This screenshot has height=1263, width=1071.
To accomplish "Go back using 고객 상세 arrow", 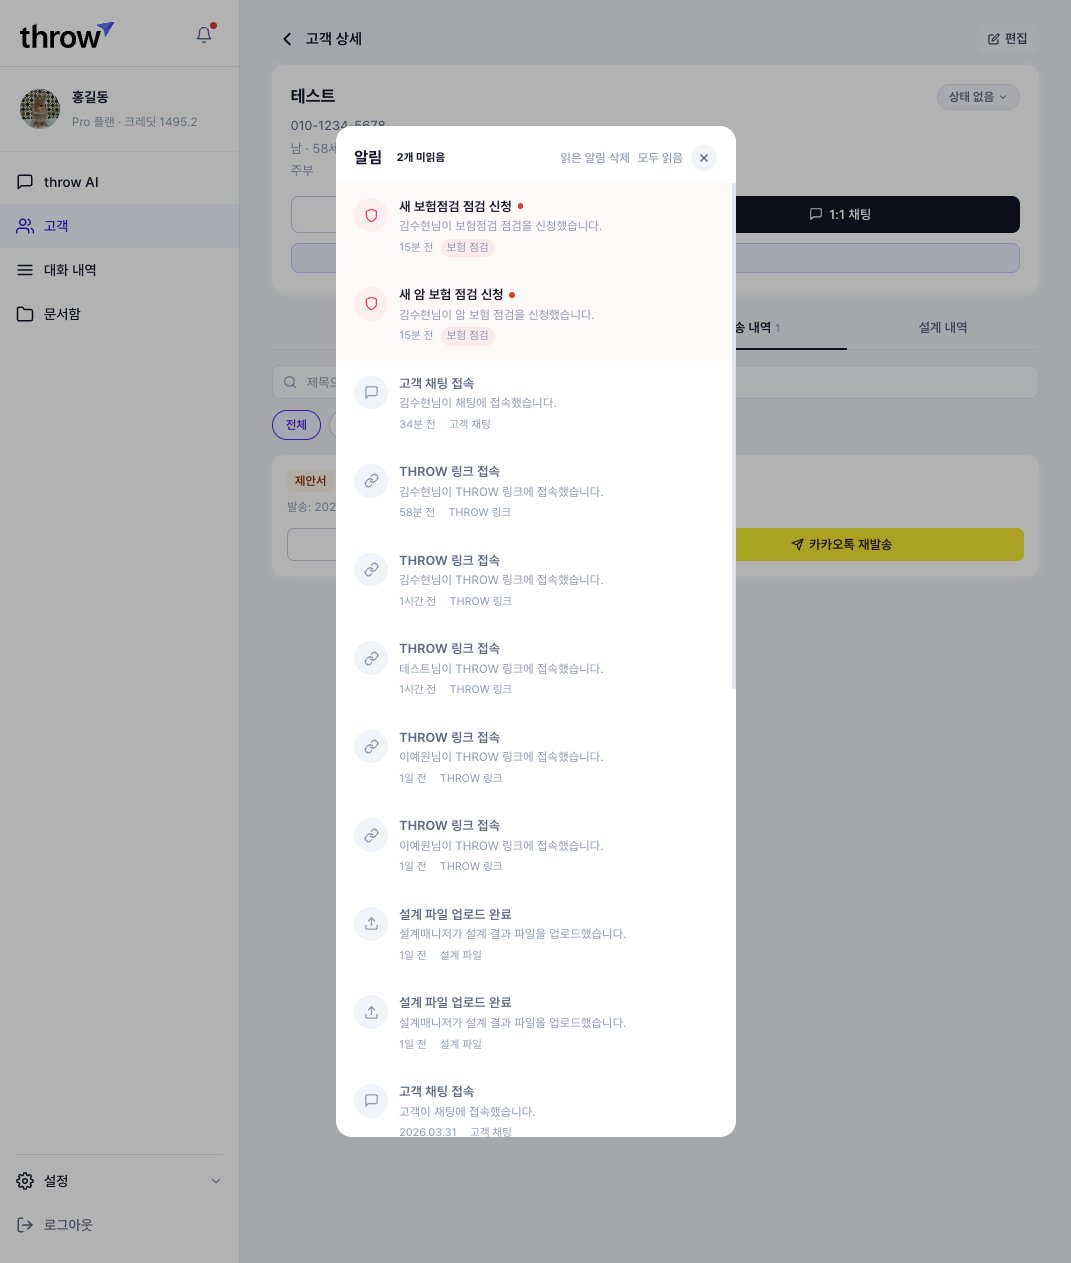I will coord(287,39).
